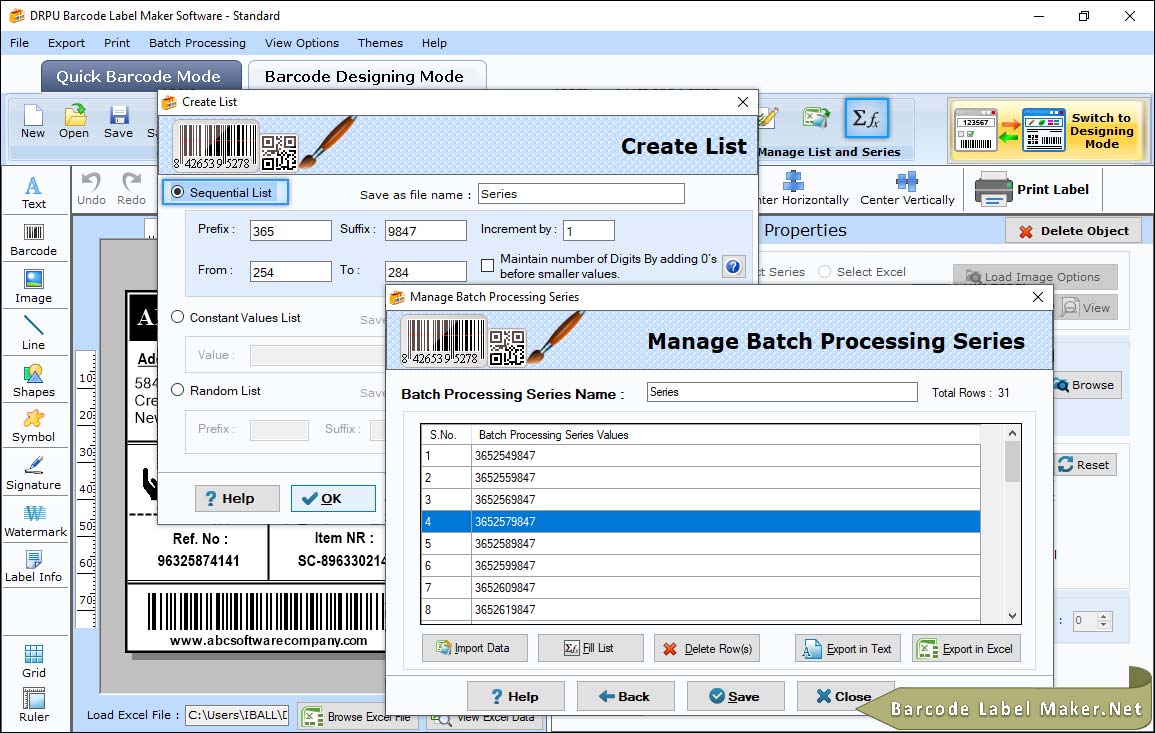Click Help in Manage Batch Processing Series dialog
1155x733 pixels.
coord(516,696)
